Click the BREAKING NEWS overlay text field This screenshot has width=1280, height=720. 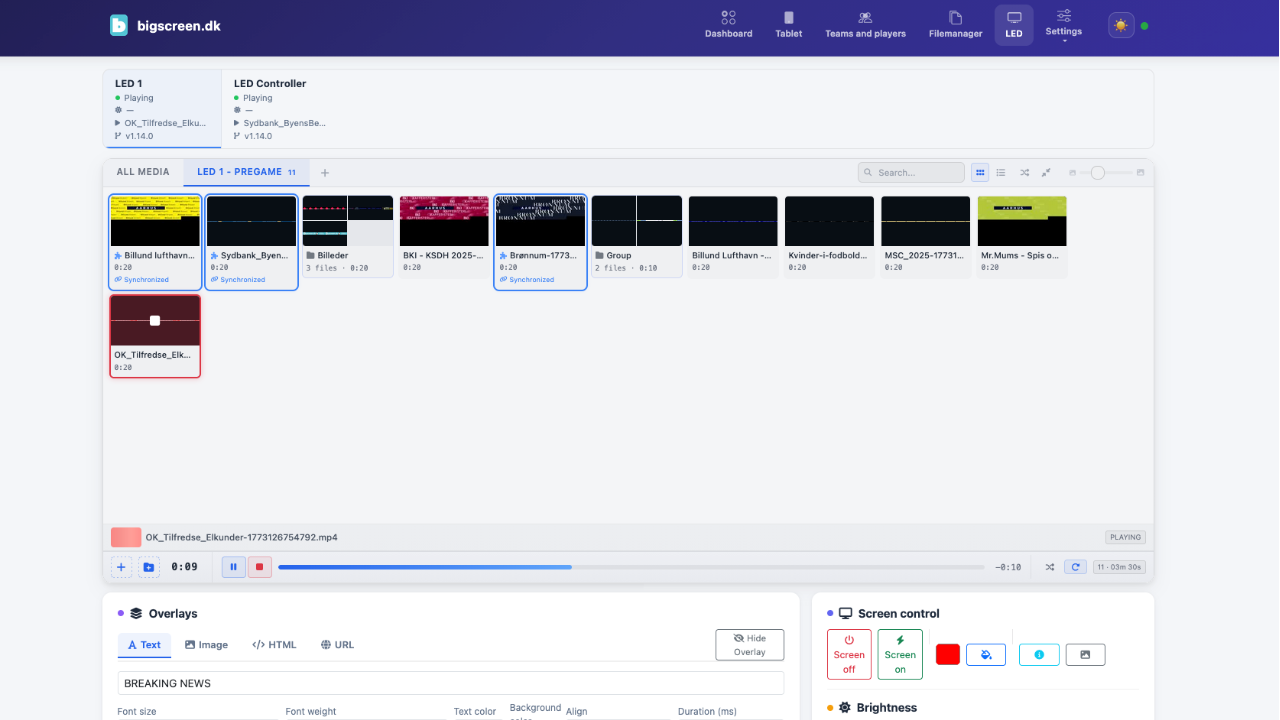click(x=450, y=682)
